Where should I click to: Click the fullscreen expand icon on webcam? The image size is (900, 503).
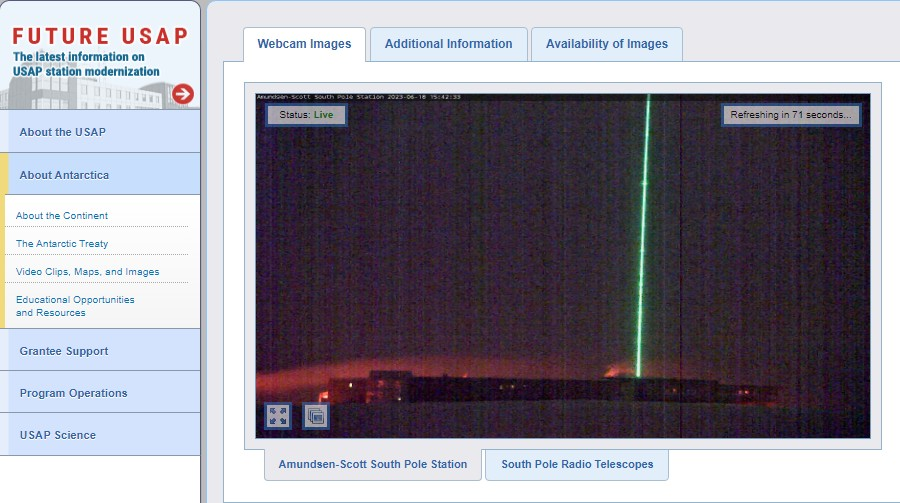click(x=278, y=416)
